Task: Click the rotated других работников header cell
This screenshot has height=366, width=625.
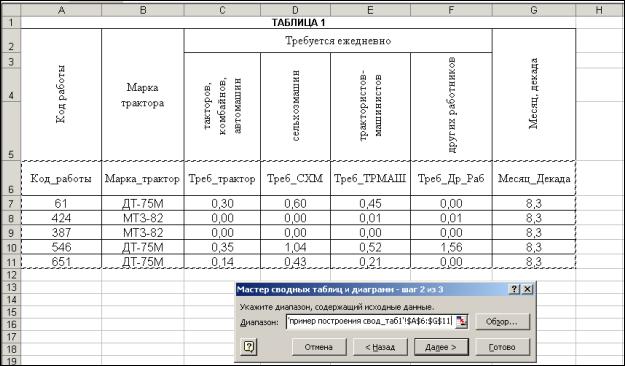Action: coord(451,106)
